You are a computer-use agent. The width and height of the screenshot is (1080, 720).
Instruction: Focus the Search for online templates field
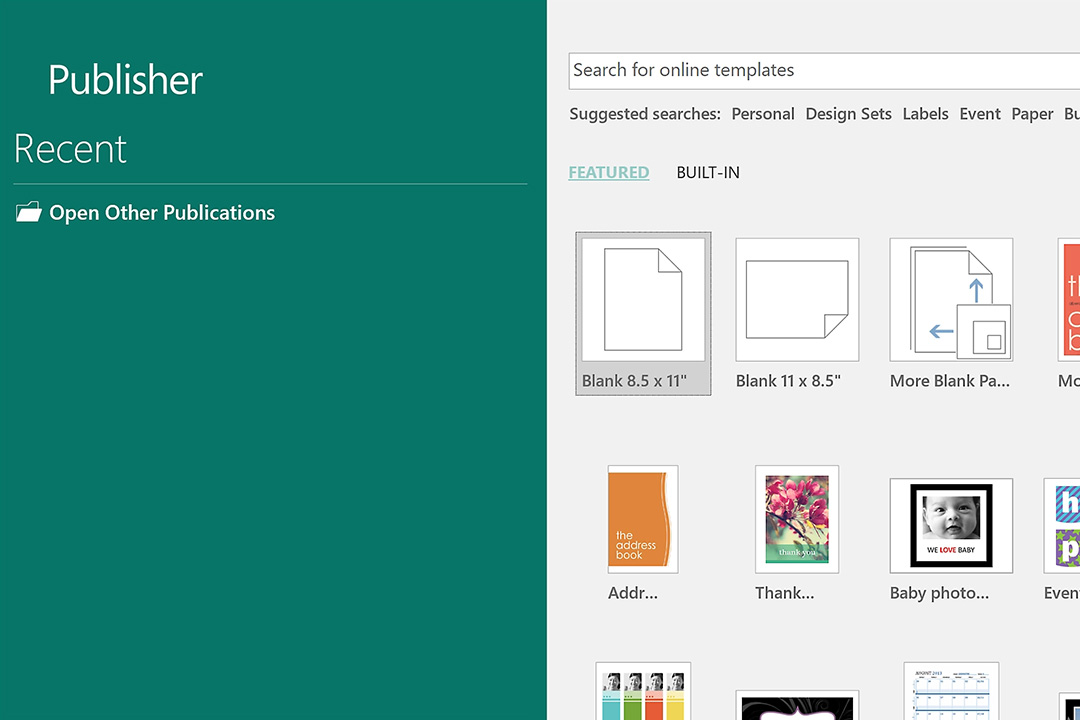click(820, 70)
